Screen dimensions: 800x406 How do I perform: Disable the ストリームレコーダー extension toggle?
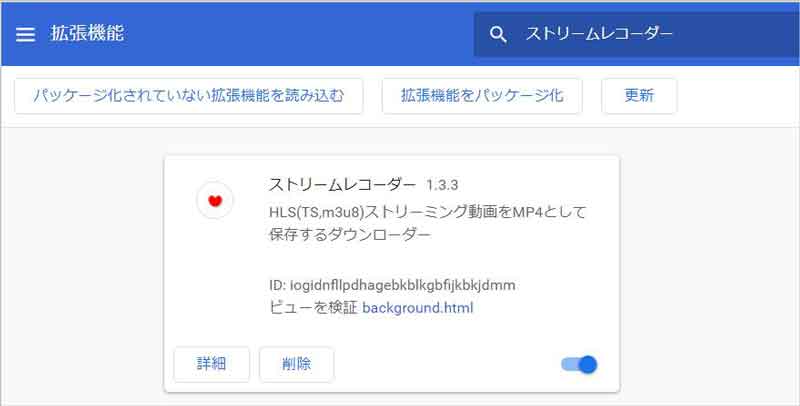[x=579, y=365]
